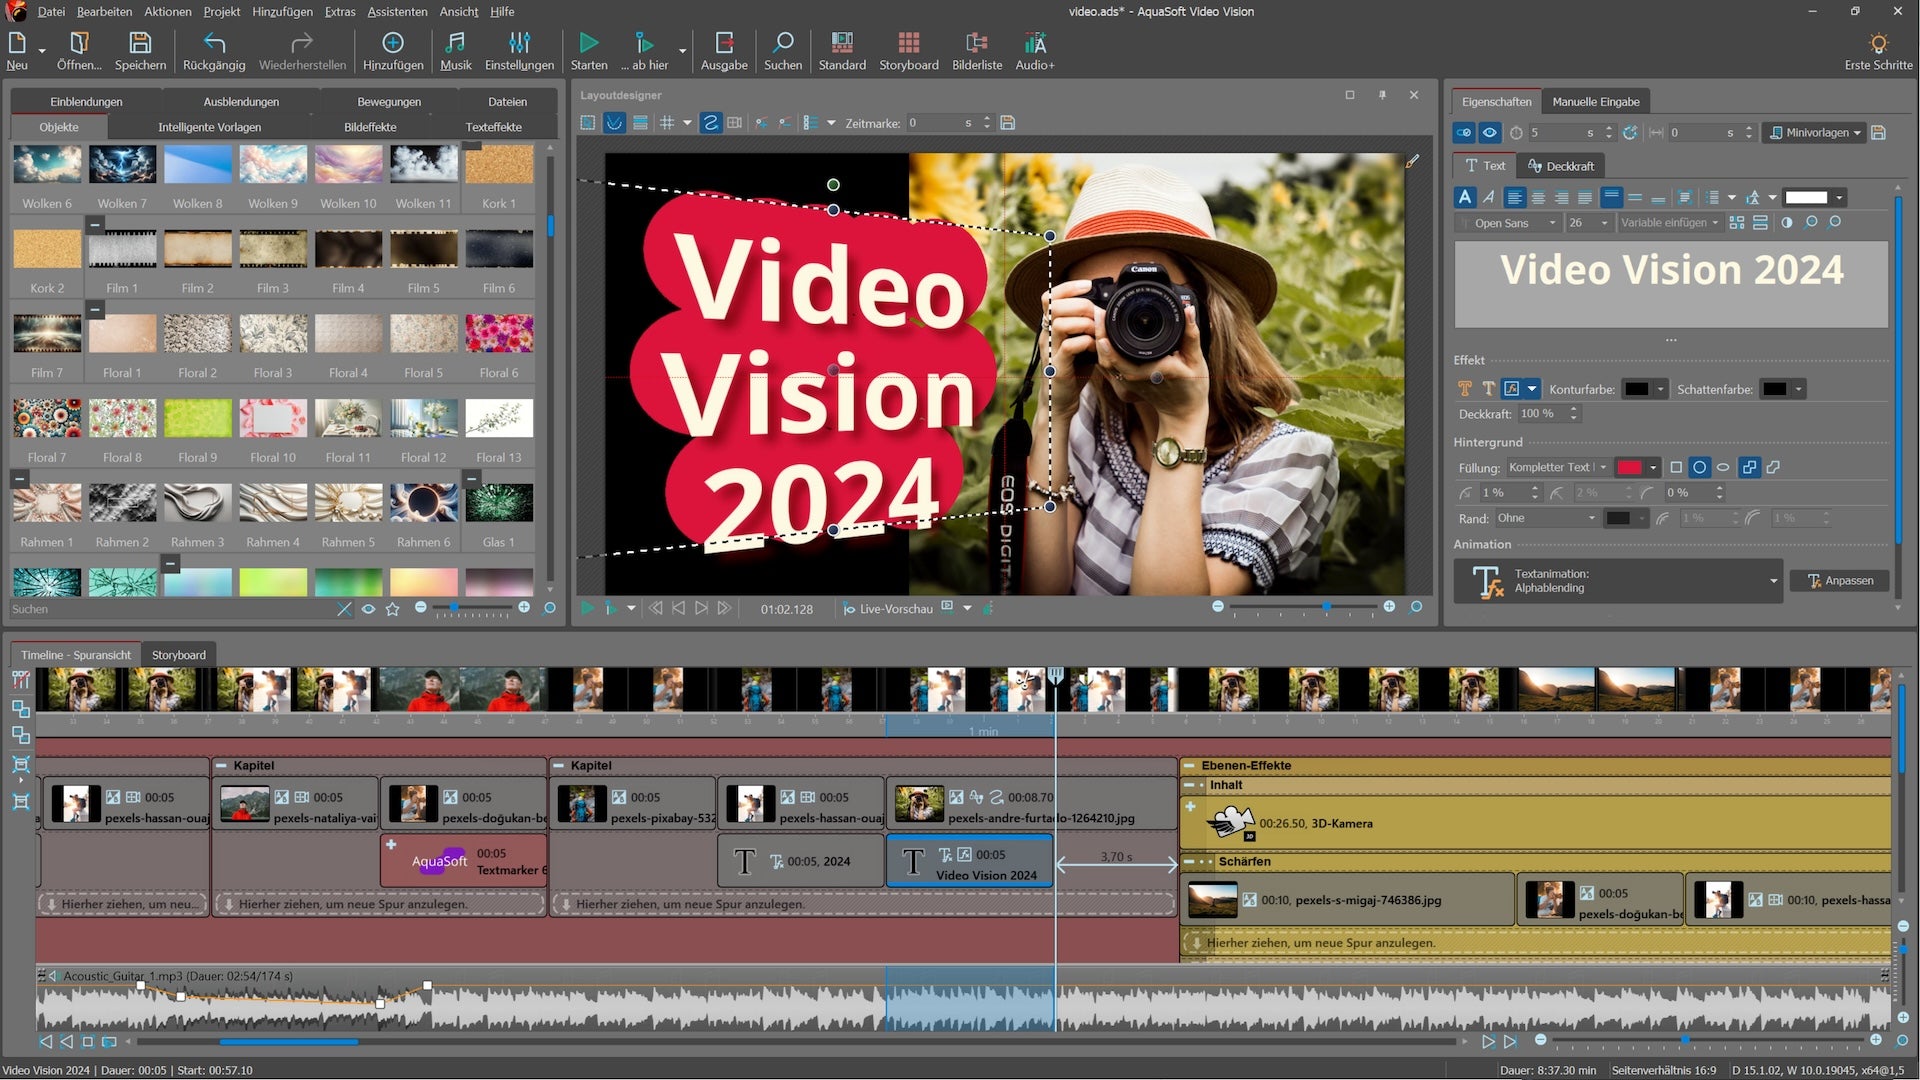Click favorites star icon in object search bar

(393, 608)
